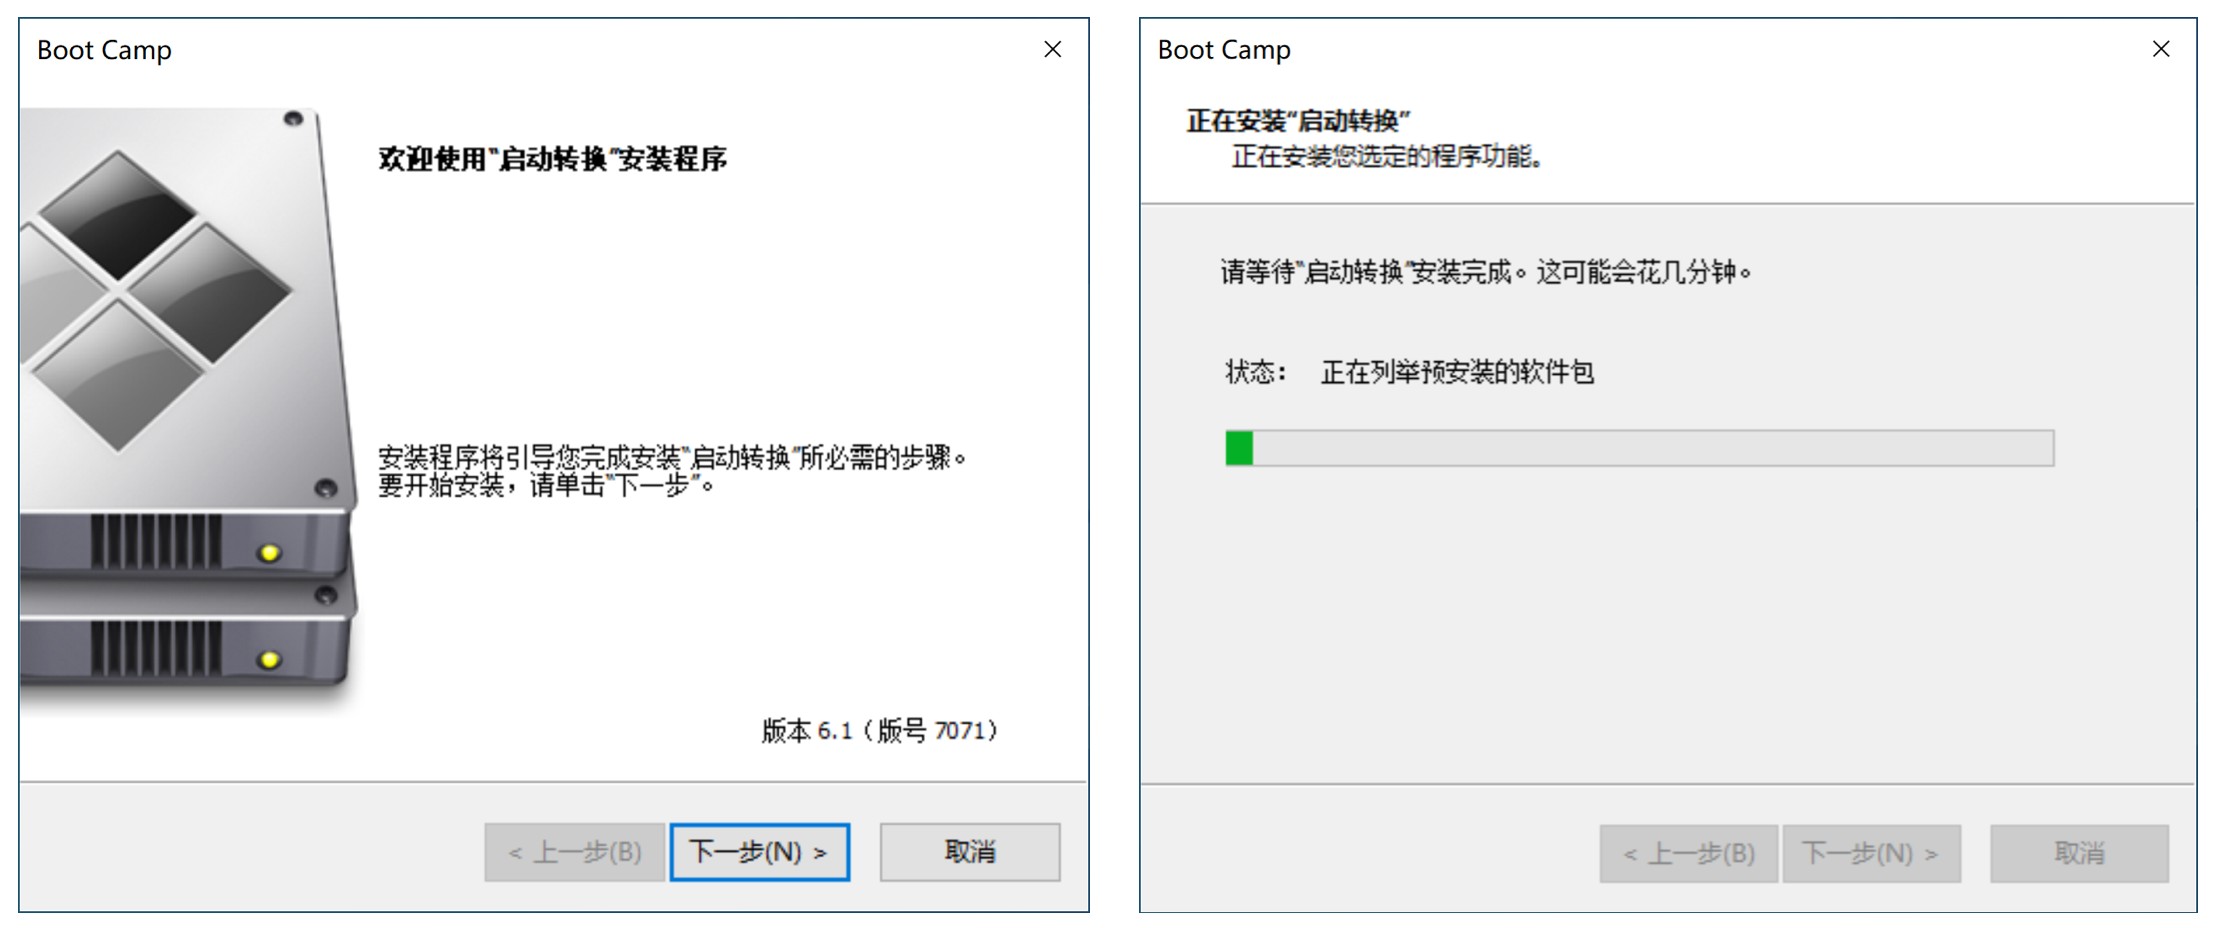Click the 欢迎使用"启动转换"安装程序 heading
This screenshot has width=2214, height=928.
(x=553, y=159)
